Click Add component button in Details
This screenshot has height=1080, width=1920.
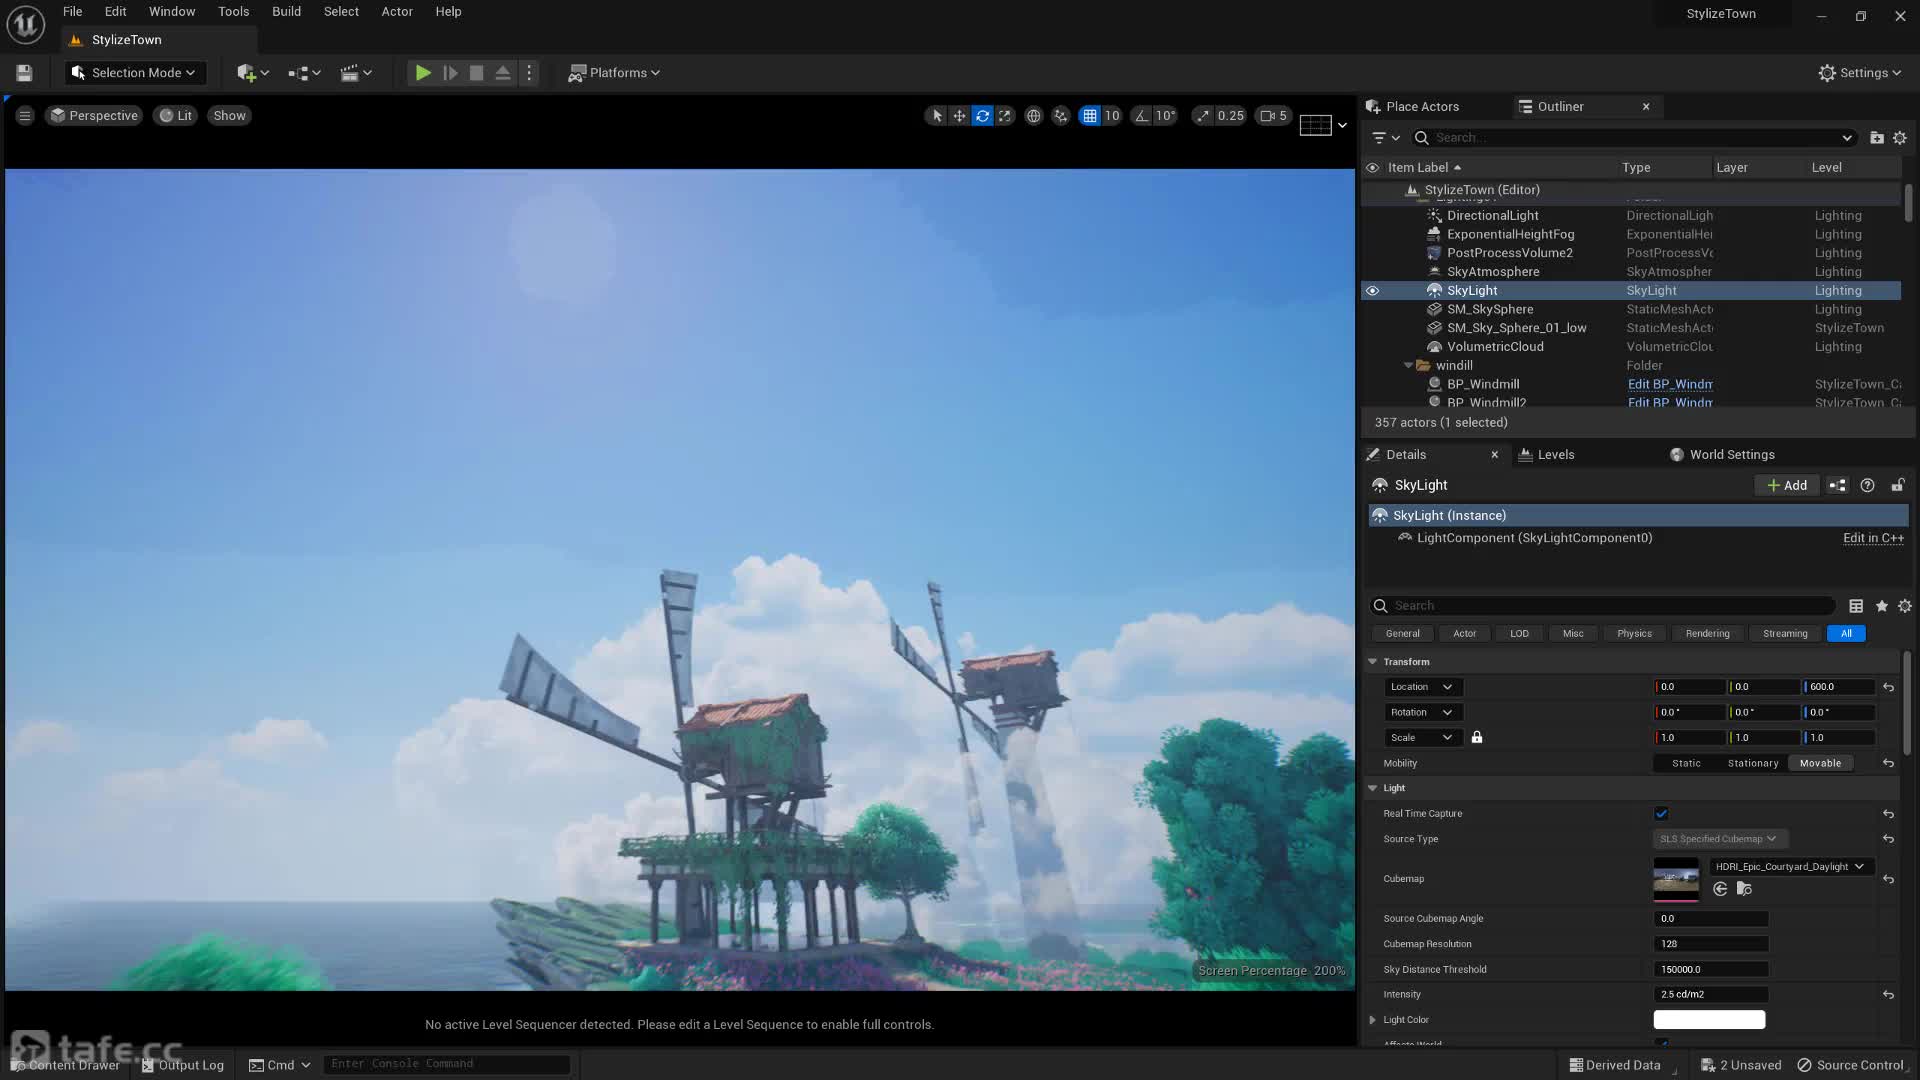point(1787,485)
